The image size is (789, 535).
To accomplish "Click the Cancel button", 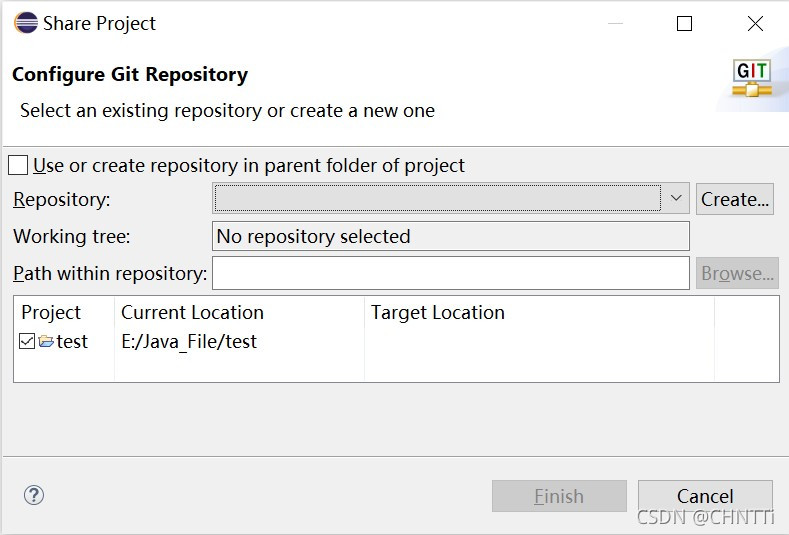I will [705, 496].
